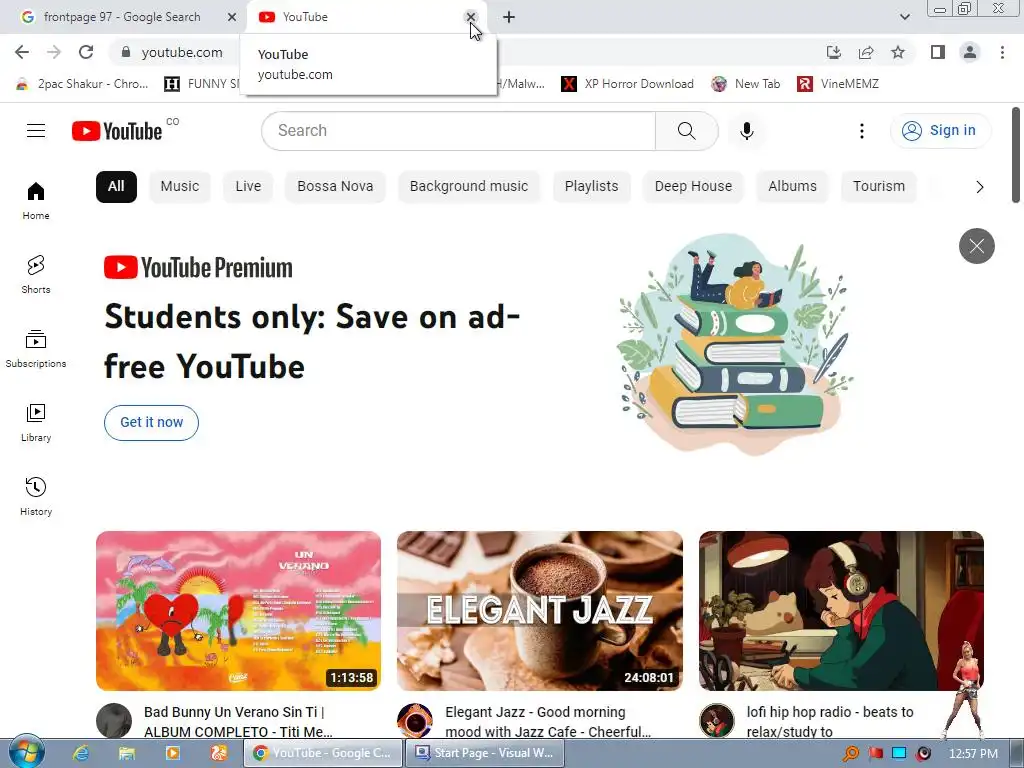
Task: Close the frontpage 97 Google Search tab
Action: [x=232, y=17]
